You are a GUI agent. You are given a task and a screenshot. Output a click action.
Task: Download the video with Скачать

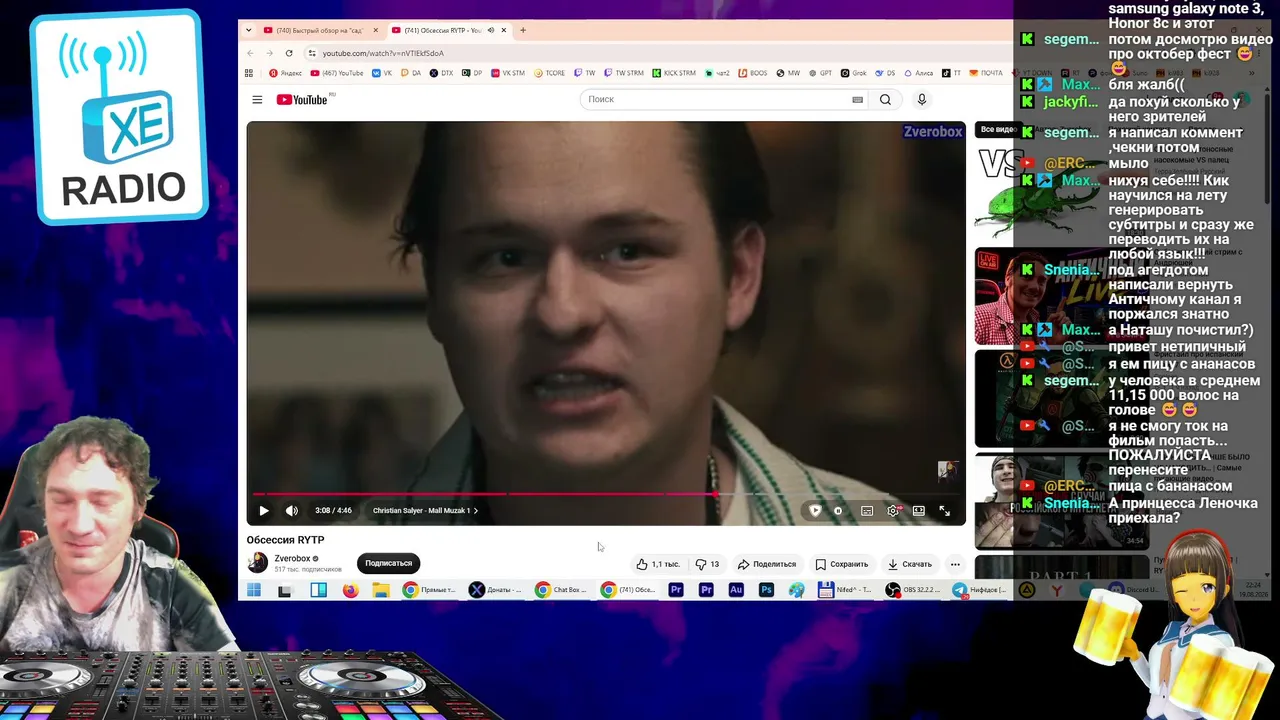click(x=910, y=564)
